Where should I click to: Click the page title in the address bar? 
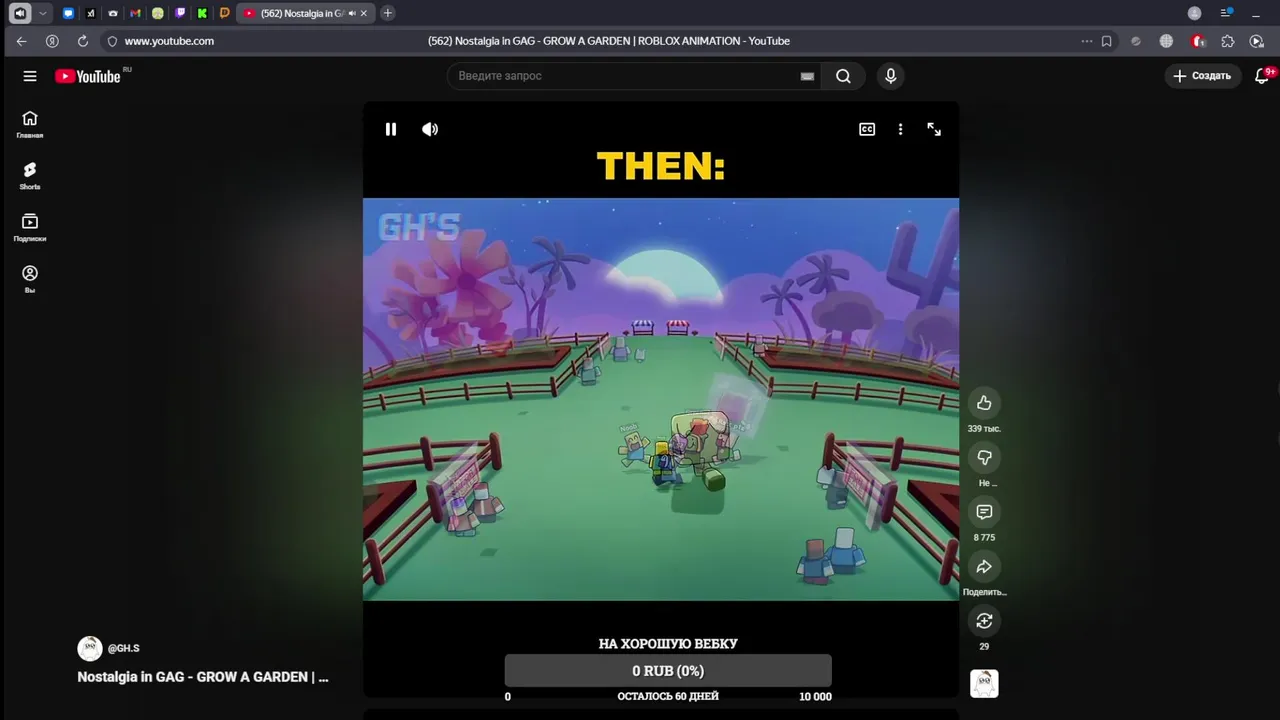pos(608,41)
